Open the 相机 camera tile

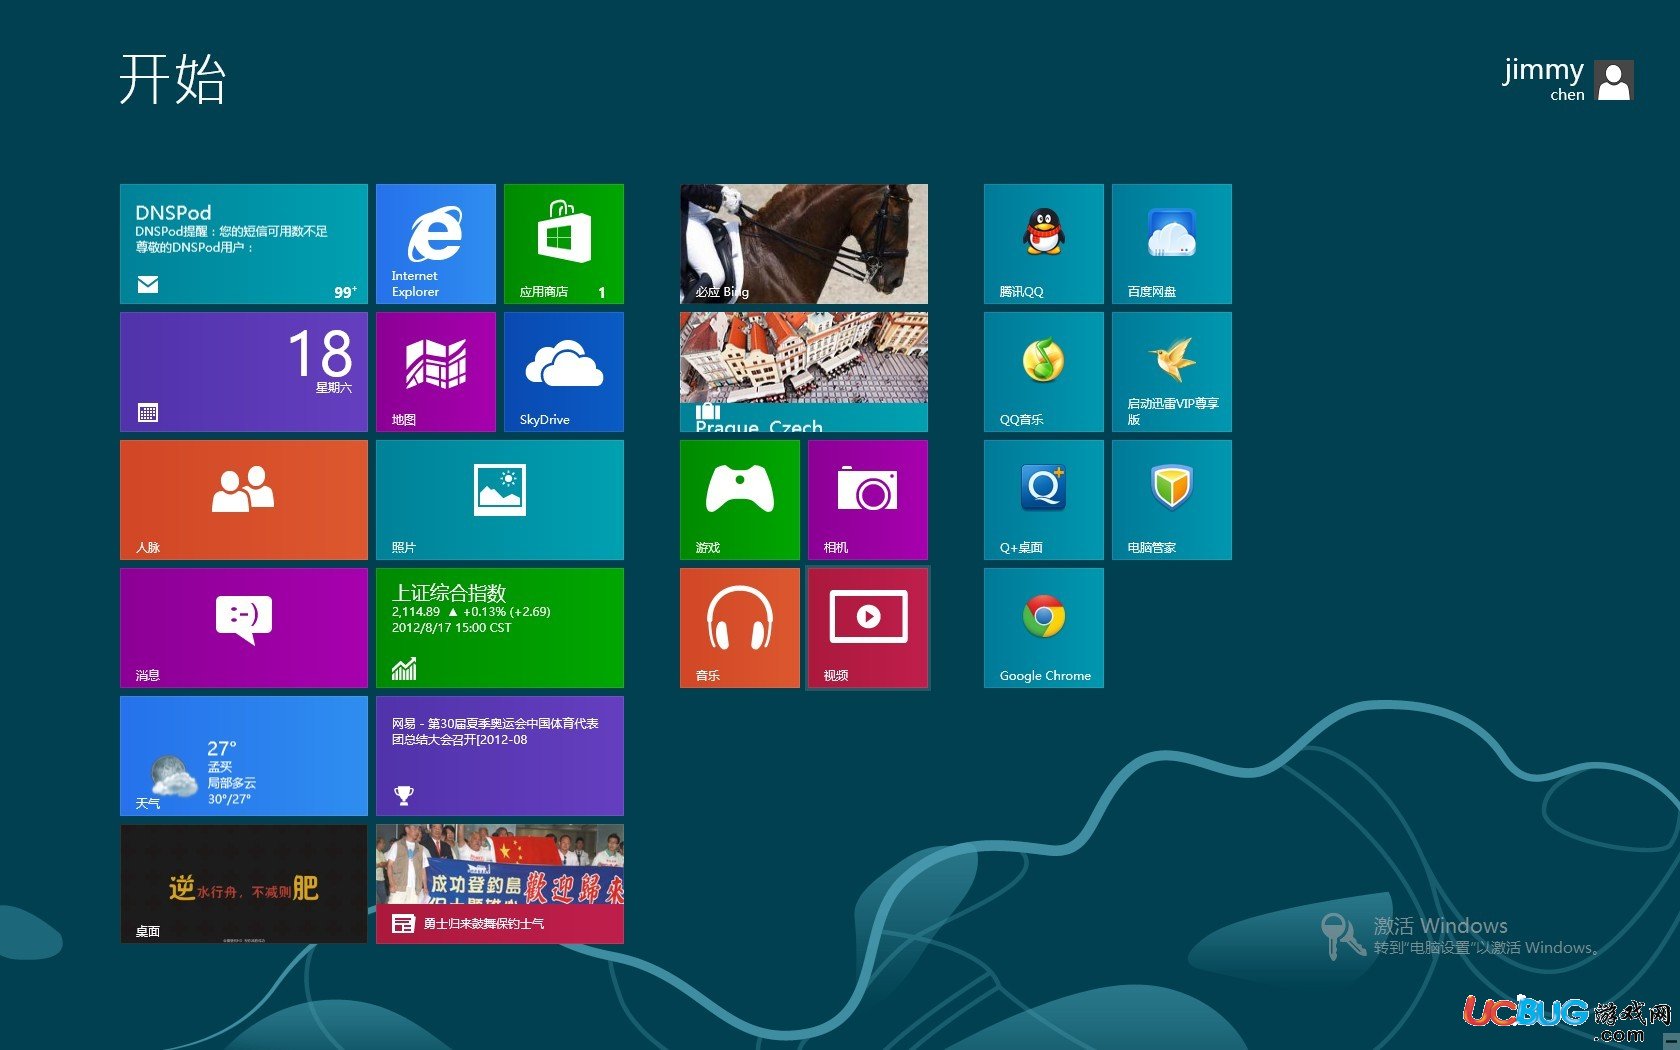click(868, 500)
